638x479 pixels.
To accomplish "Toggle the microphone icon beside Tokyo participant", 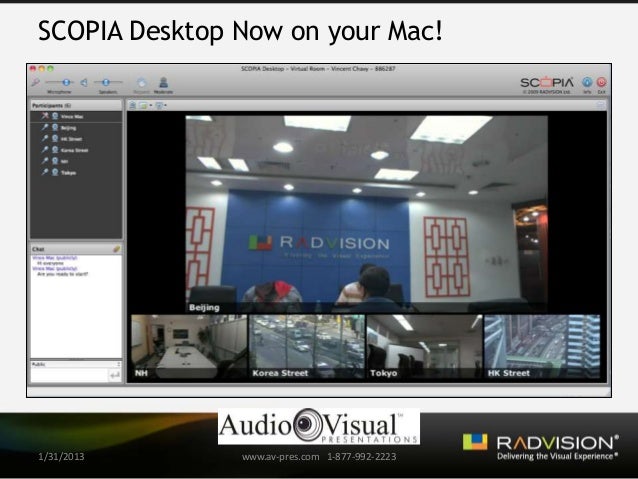I will click(x=45, y=172).
